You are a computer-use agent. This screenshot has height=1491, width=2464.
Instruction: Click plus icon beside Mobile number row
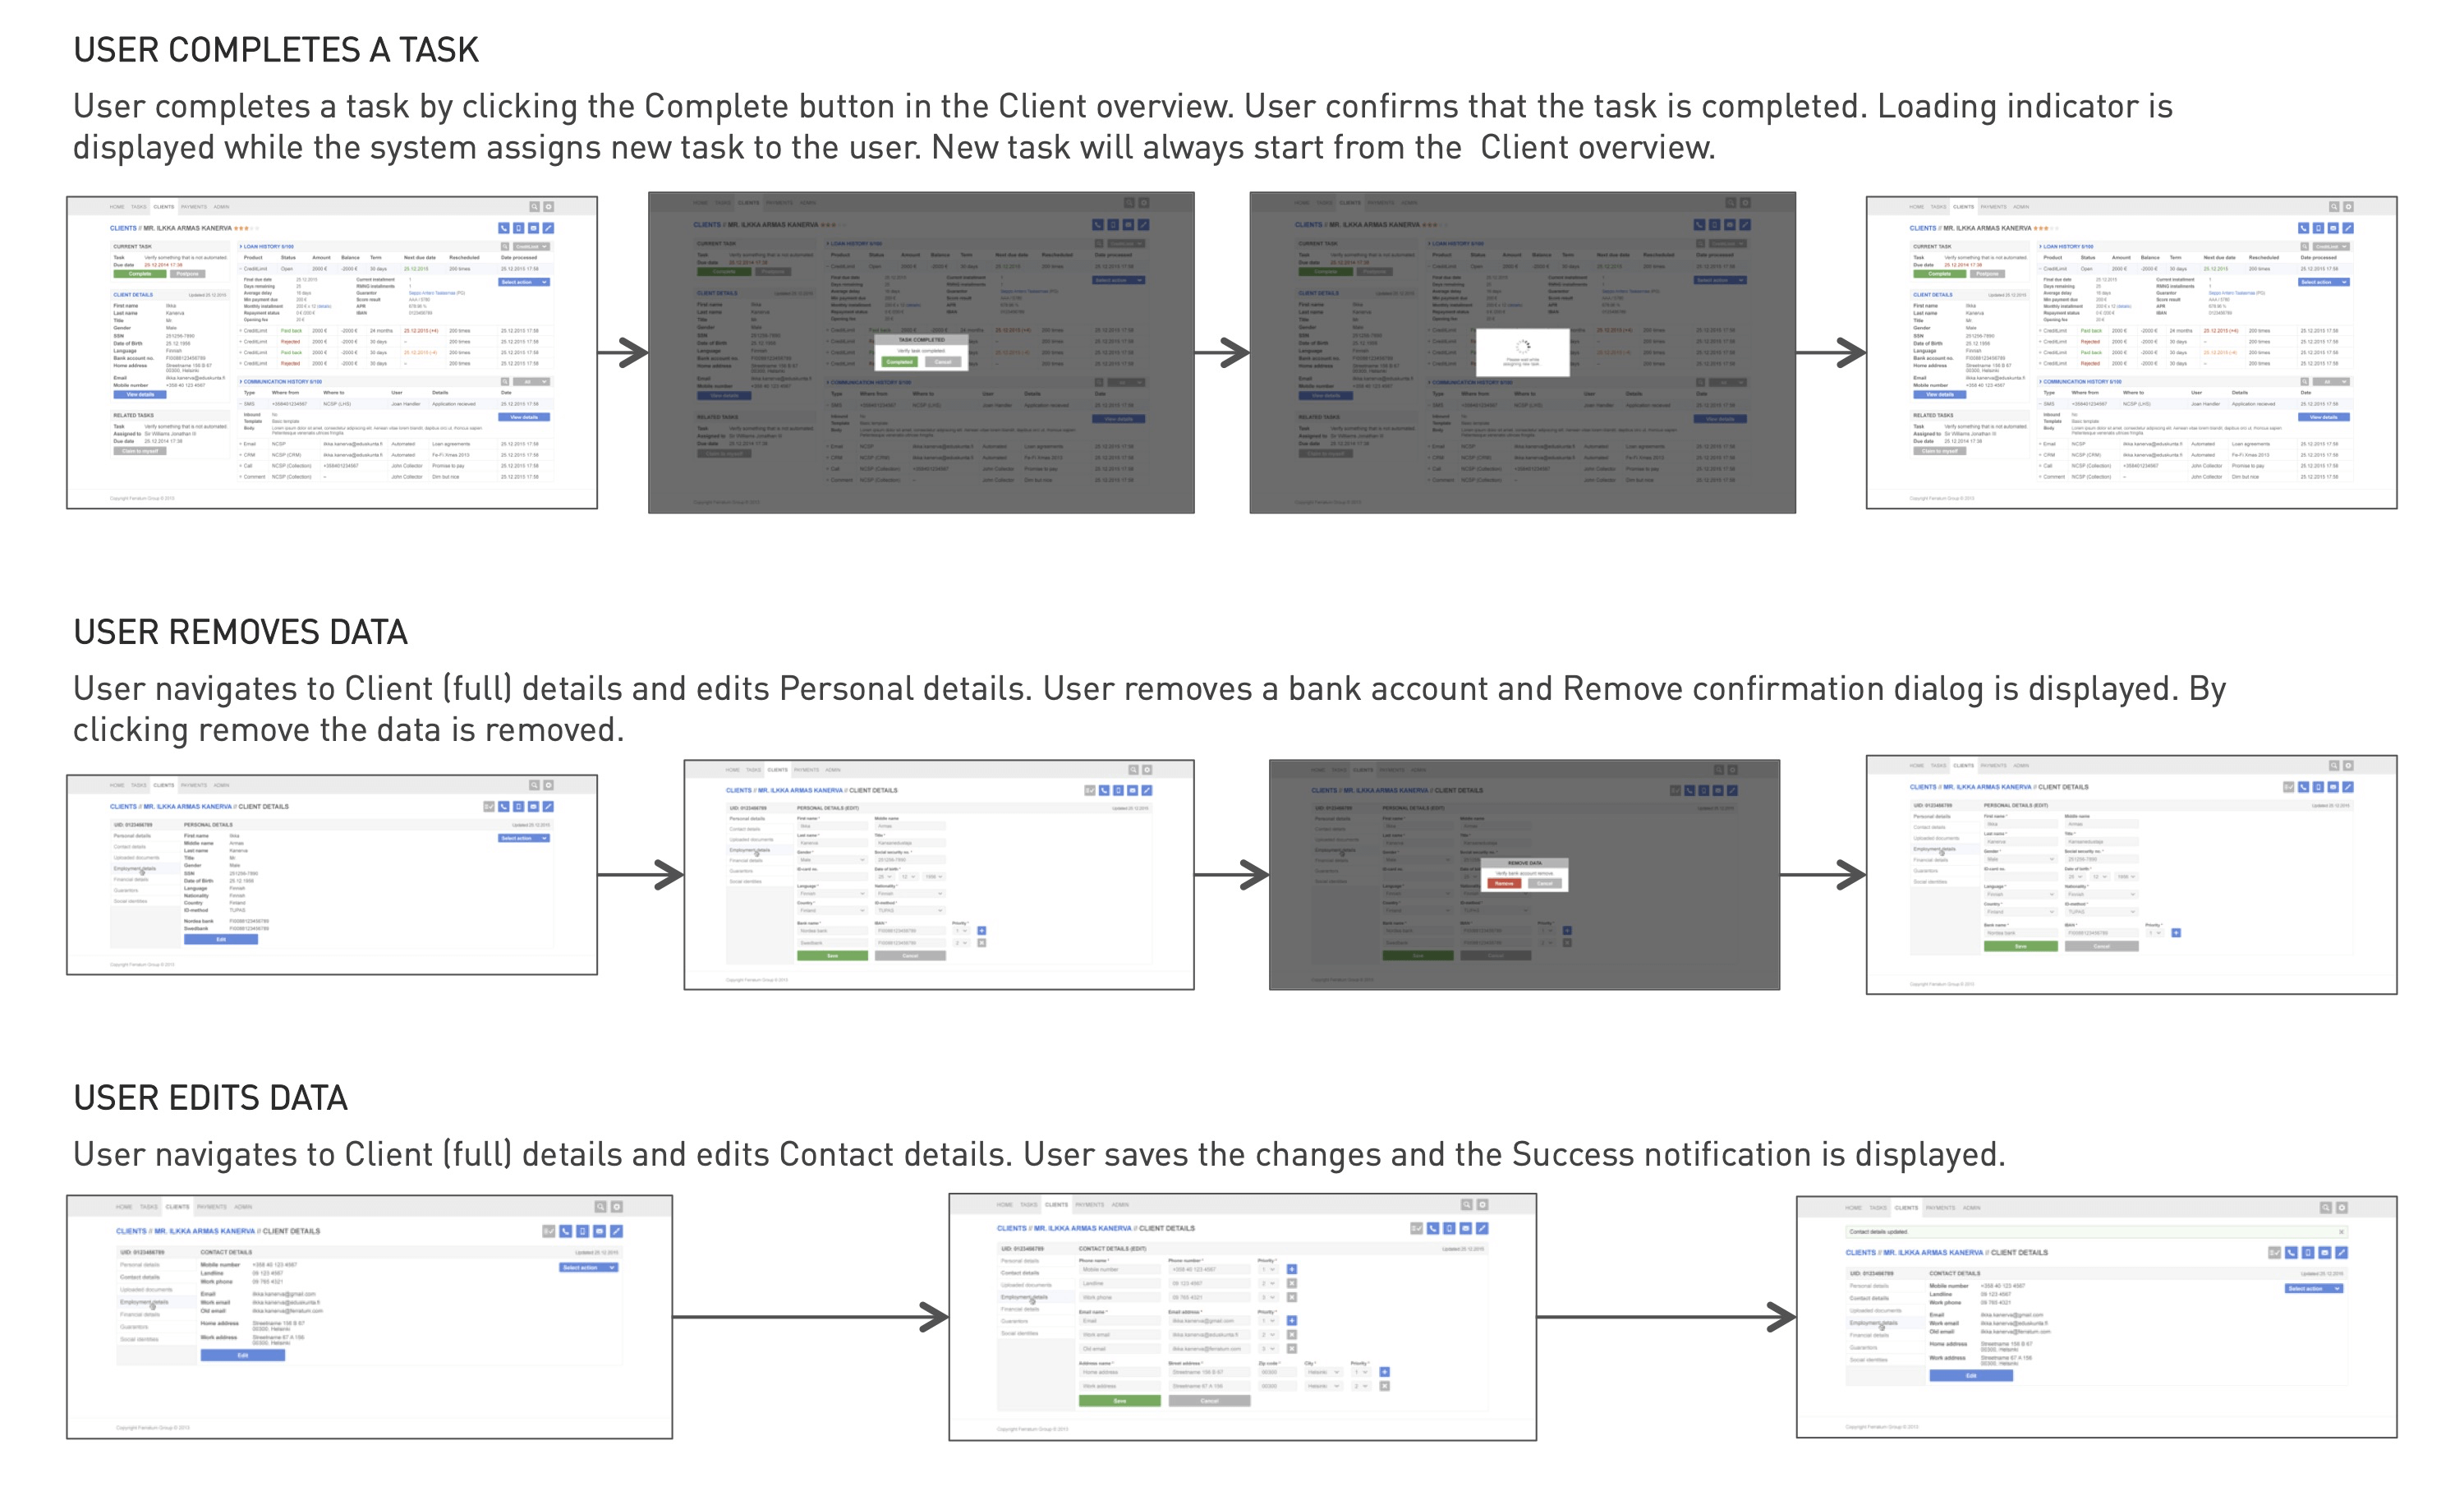pos(1291,1269)
